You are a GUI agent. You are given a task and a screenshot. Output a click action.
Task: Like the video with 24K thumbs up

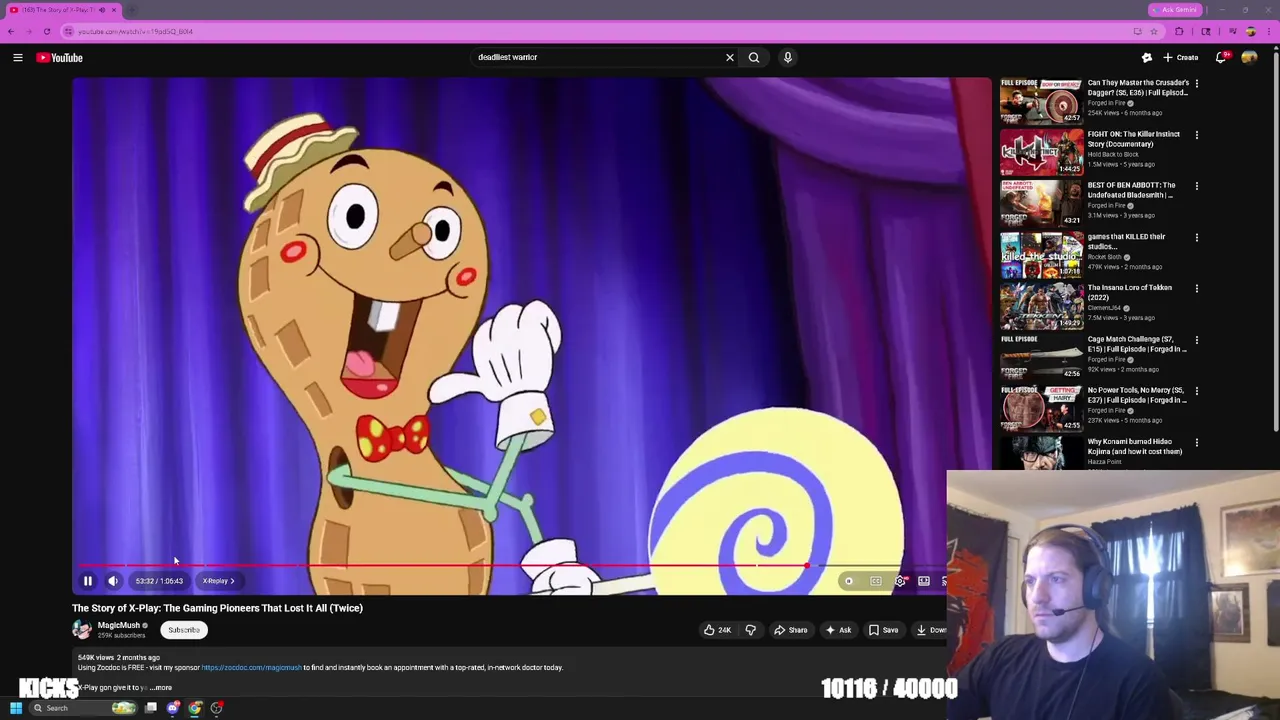point(717,630)
